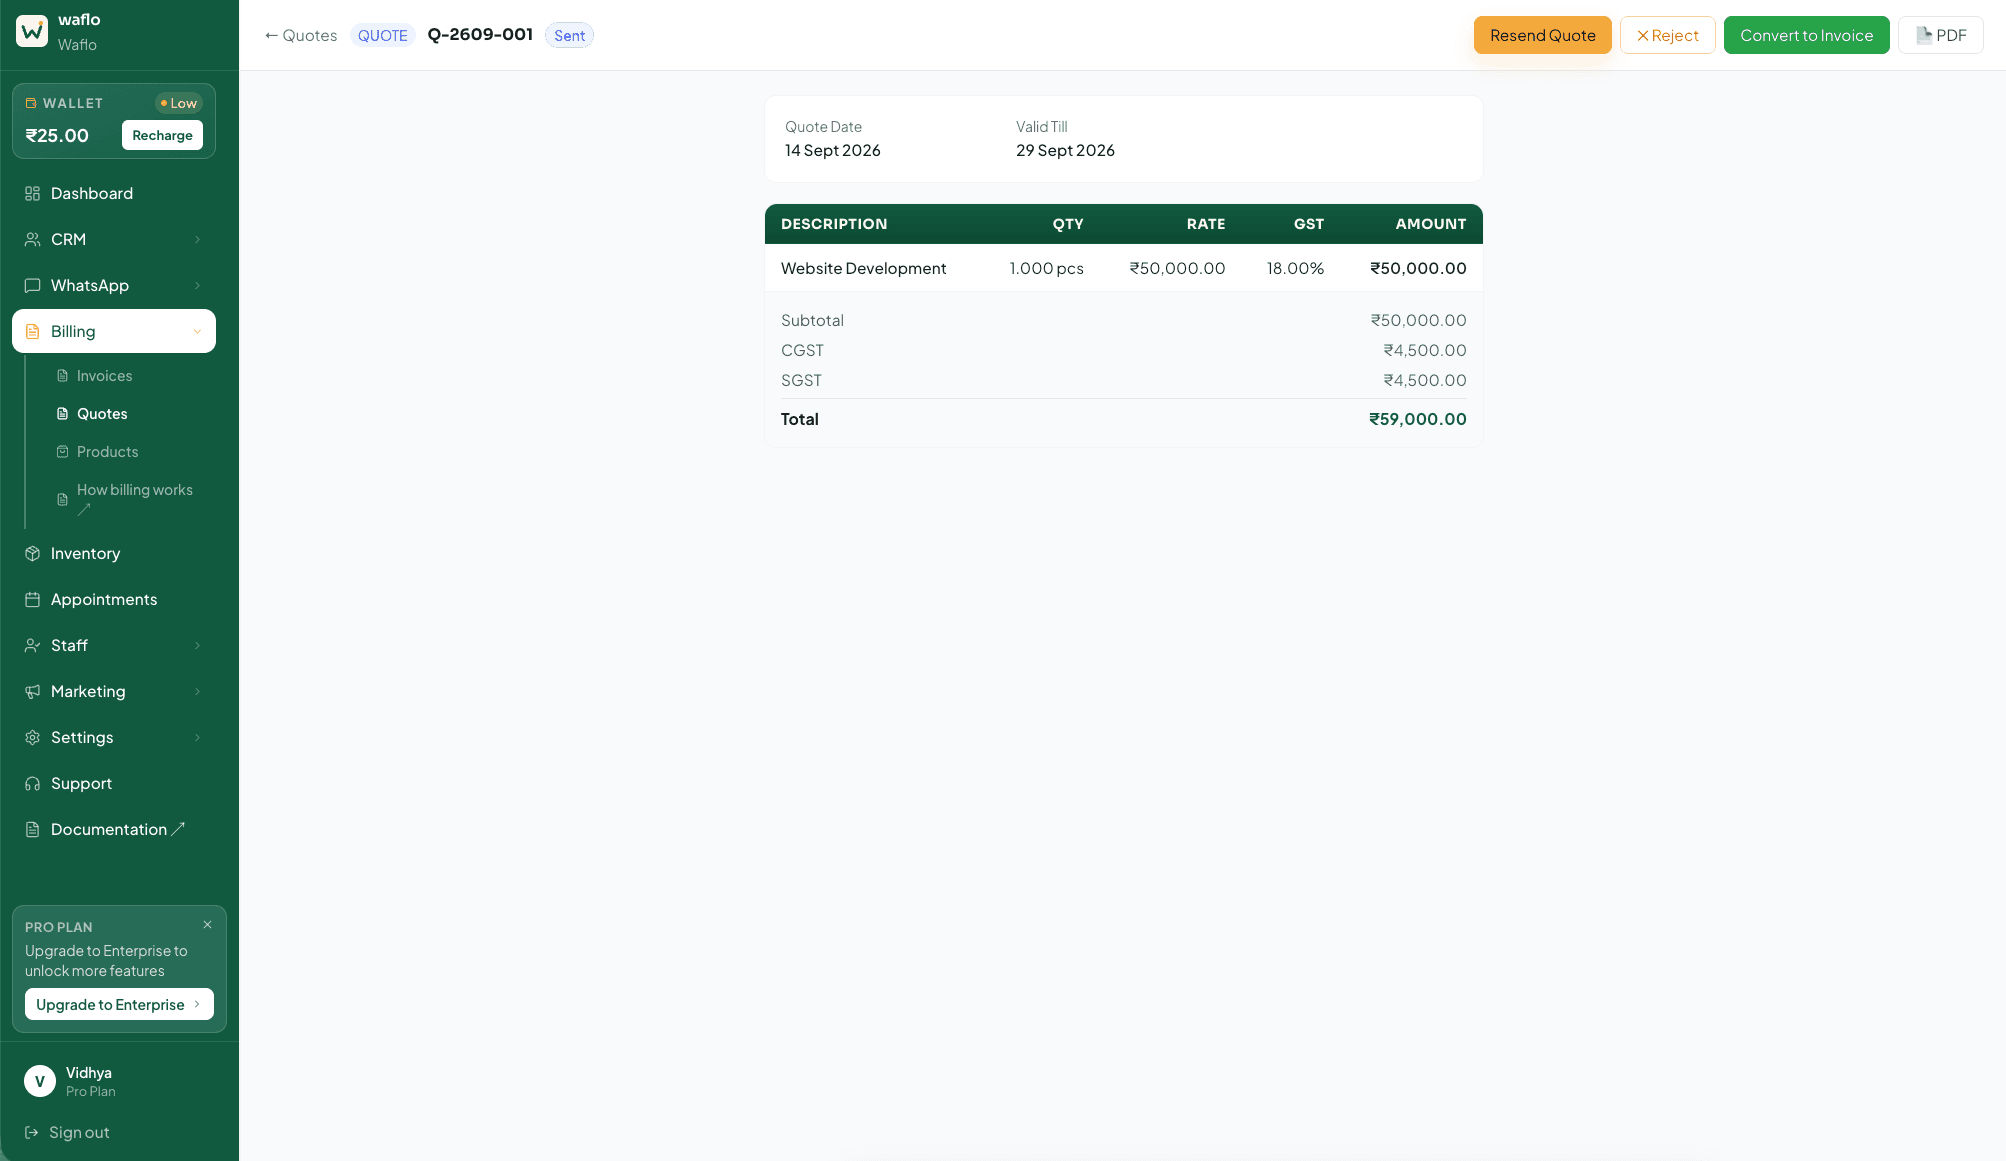
Task: Click the Valid Till date 29 Sept 2026
Action: point(1065,150)
